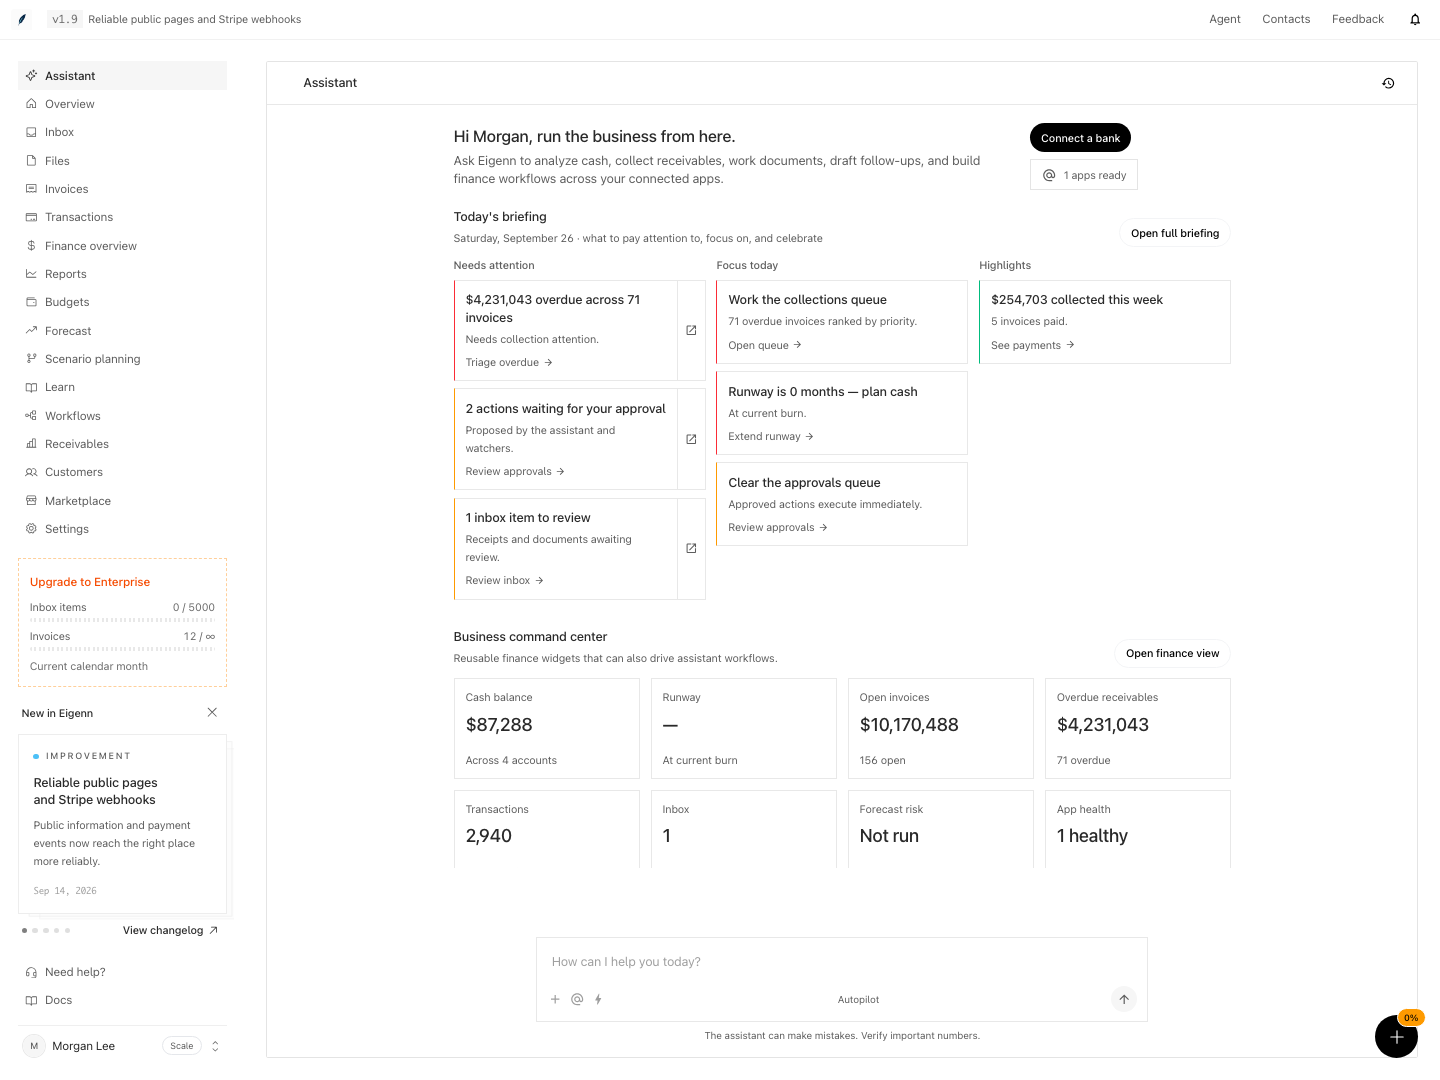Viewport: 1440px width, 1080px height.
Task: Select first changelog carousel dot
Action: point(24,930)
